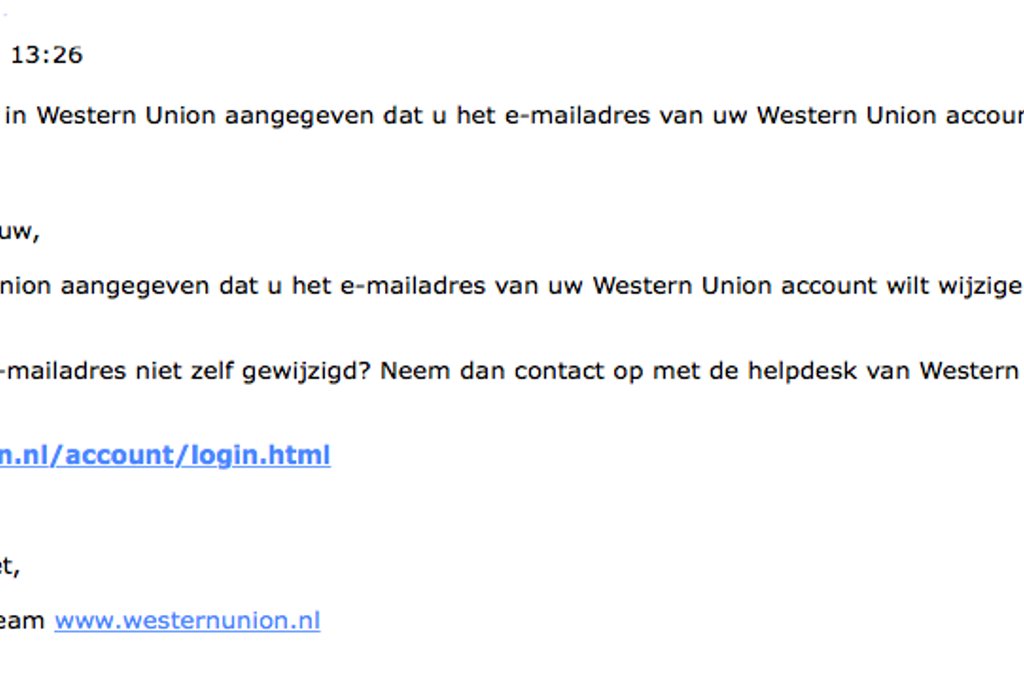Click the closing line ending "et,"

point(10,568)
